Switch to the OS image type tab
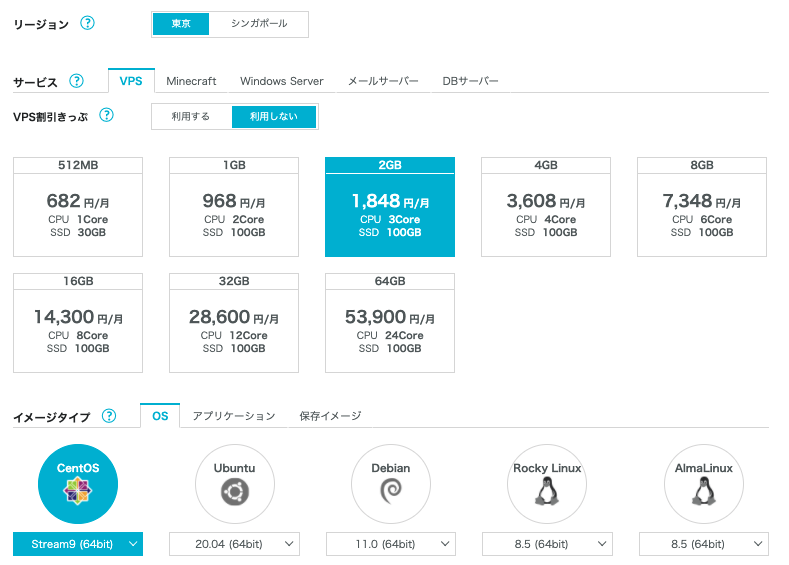The image size is (789, 565). [x=160, y=416]
